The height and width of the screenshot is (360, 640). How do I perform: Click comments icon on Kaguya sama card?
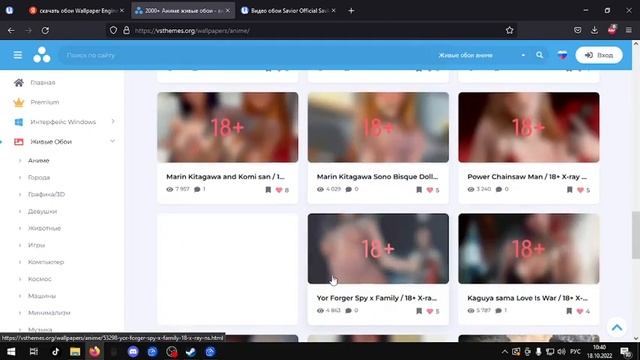[x=498, y=311]
